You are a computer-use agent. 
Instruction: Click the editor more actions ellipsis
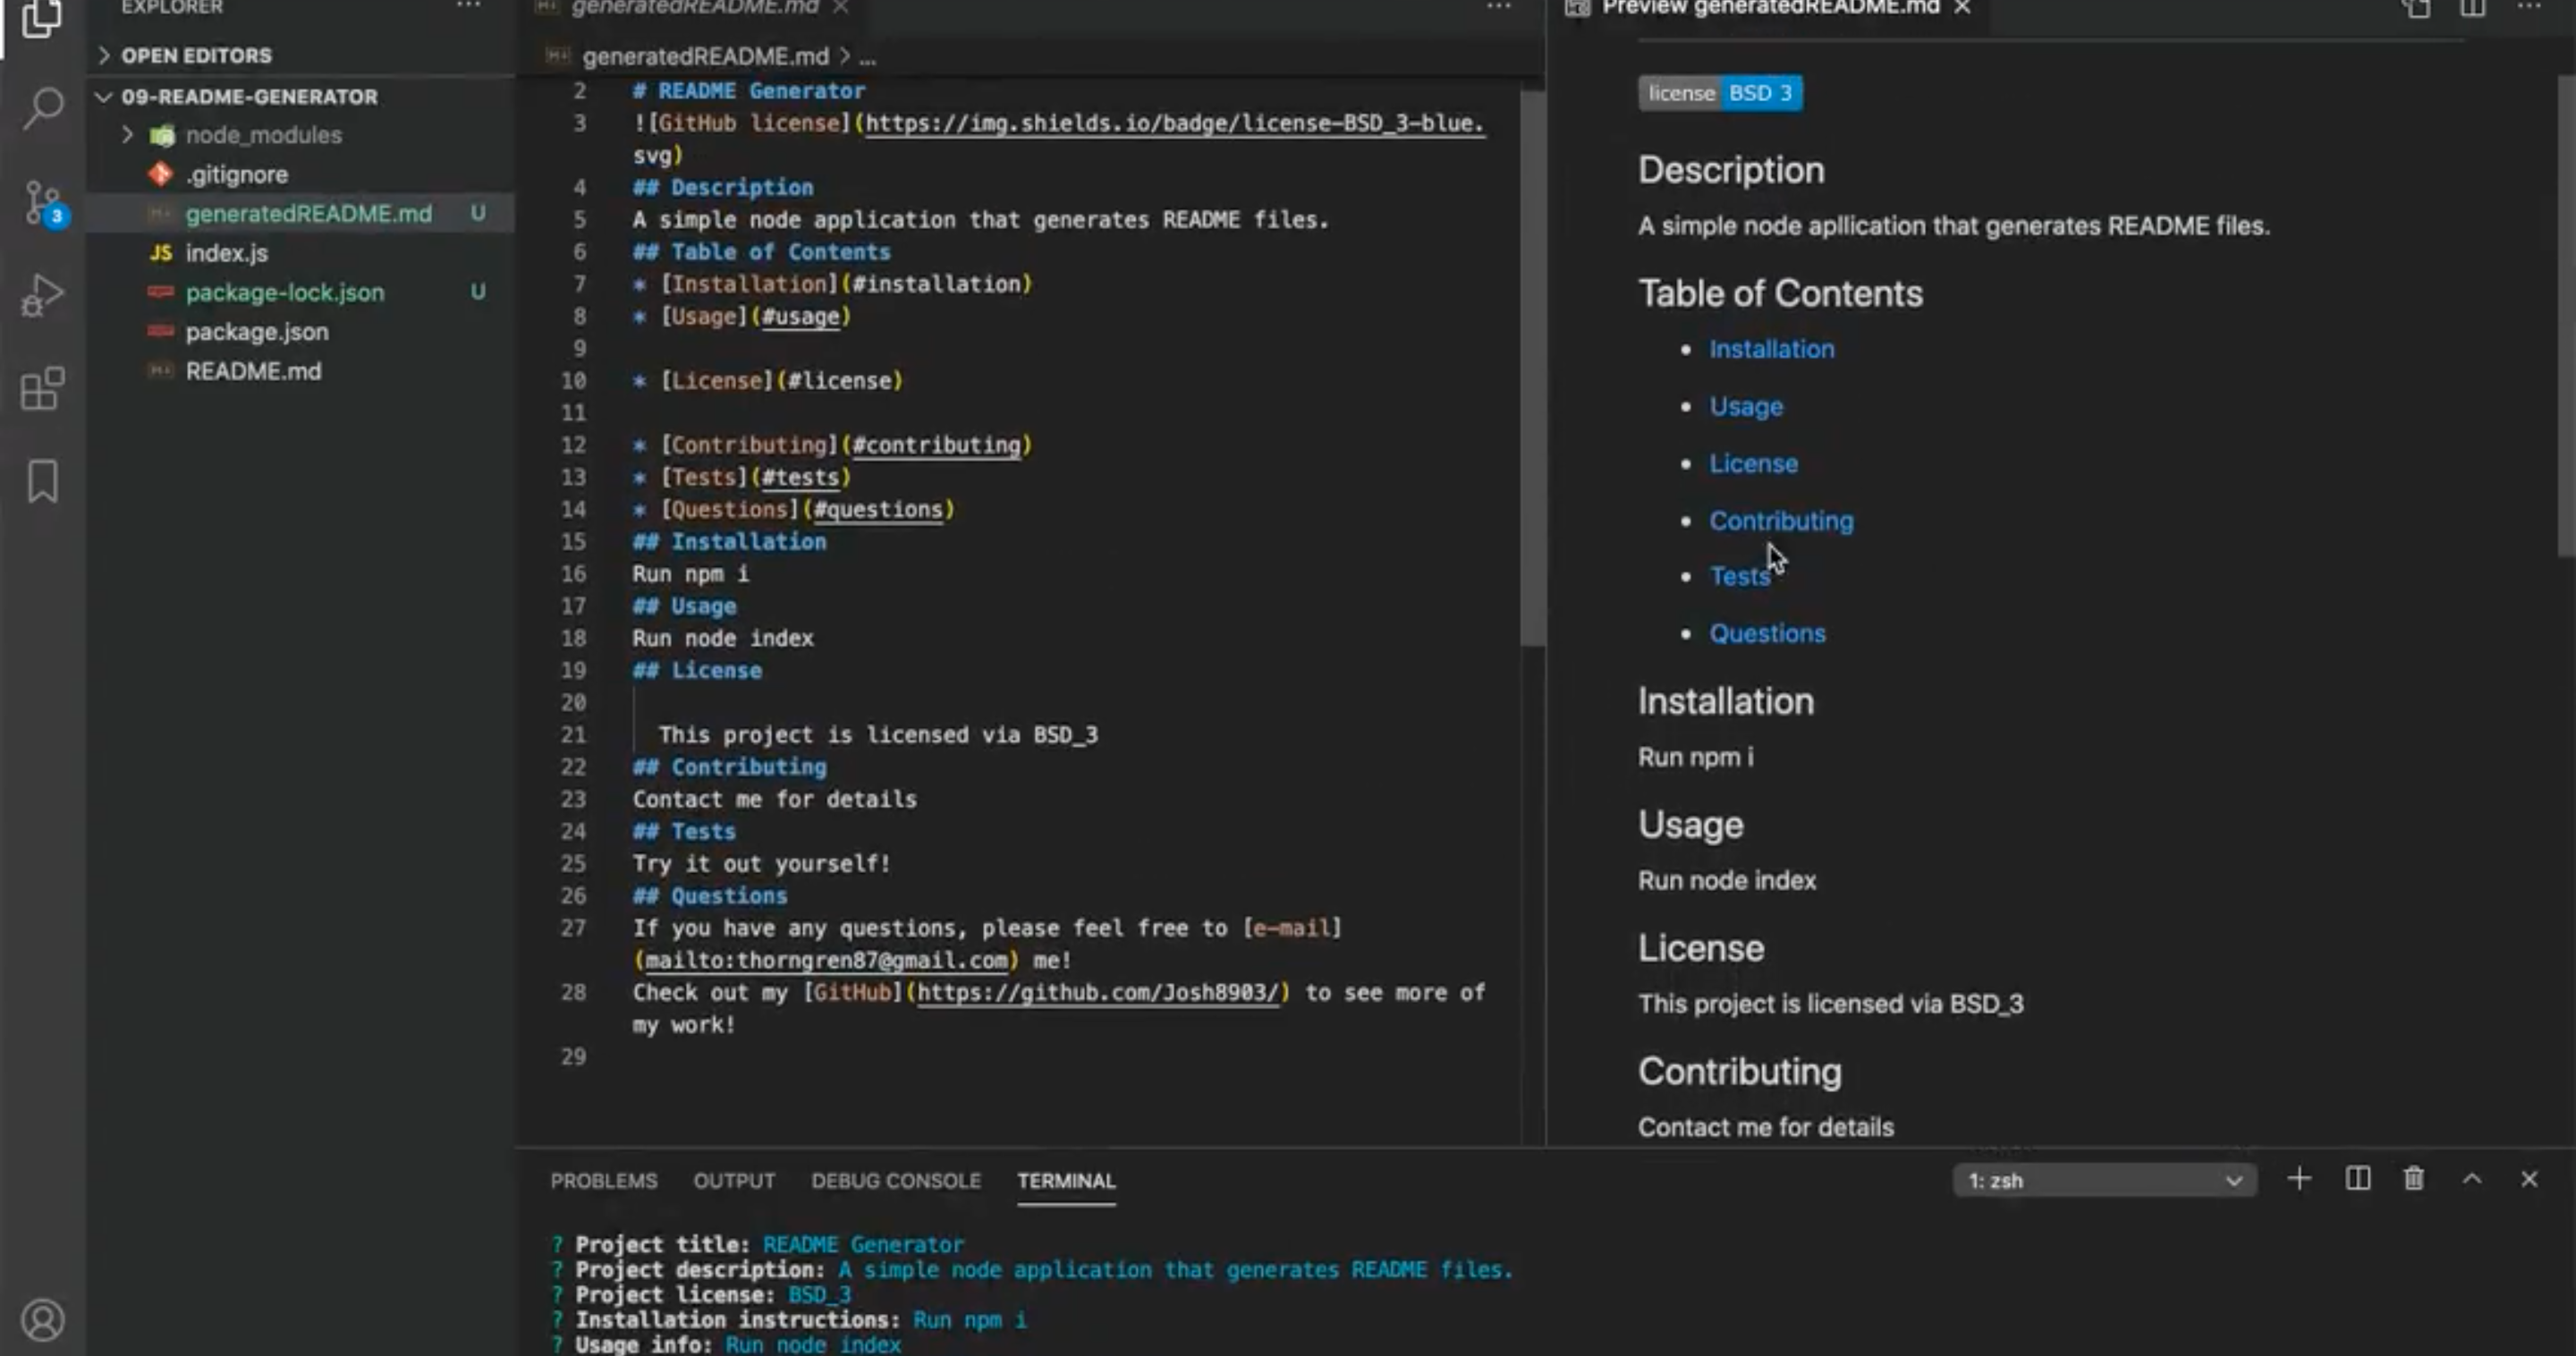click(x=1498, y=6)
